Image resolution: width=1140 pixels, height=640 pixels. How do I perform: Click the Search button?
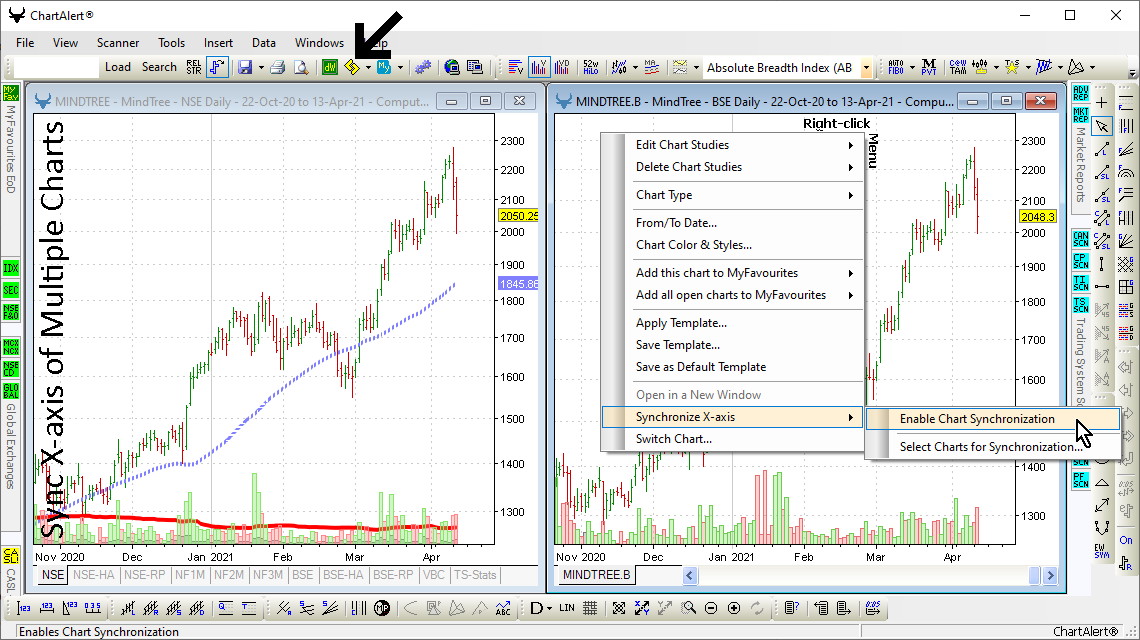(159, 67)
